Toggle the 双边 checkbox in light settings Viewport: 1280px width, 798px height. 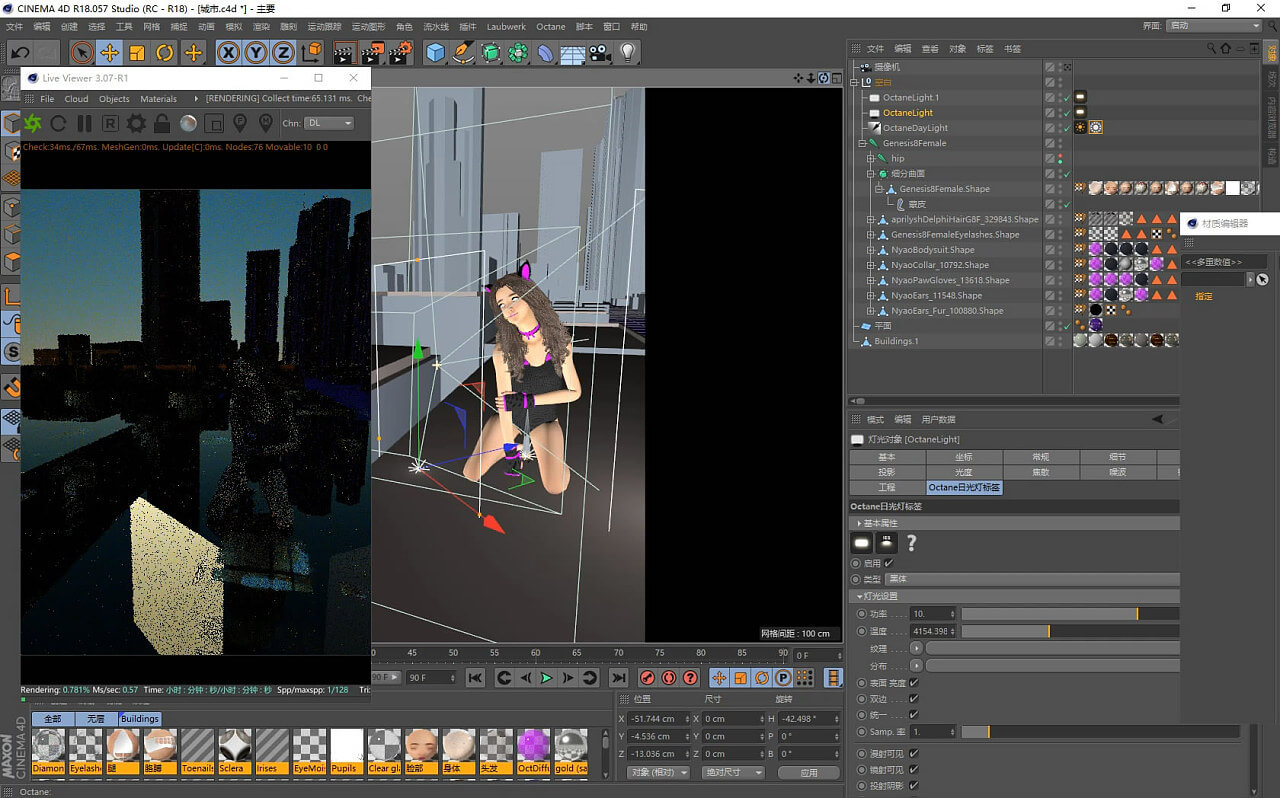coord(913,699)
